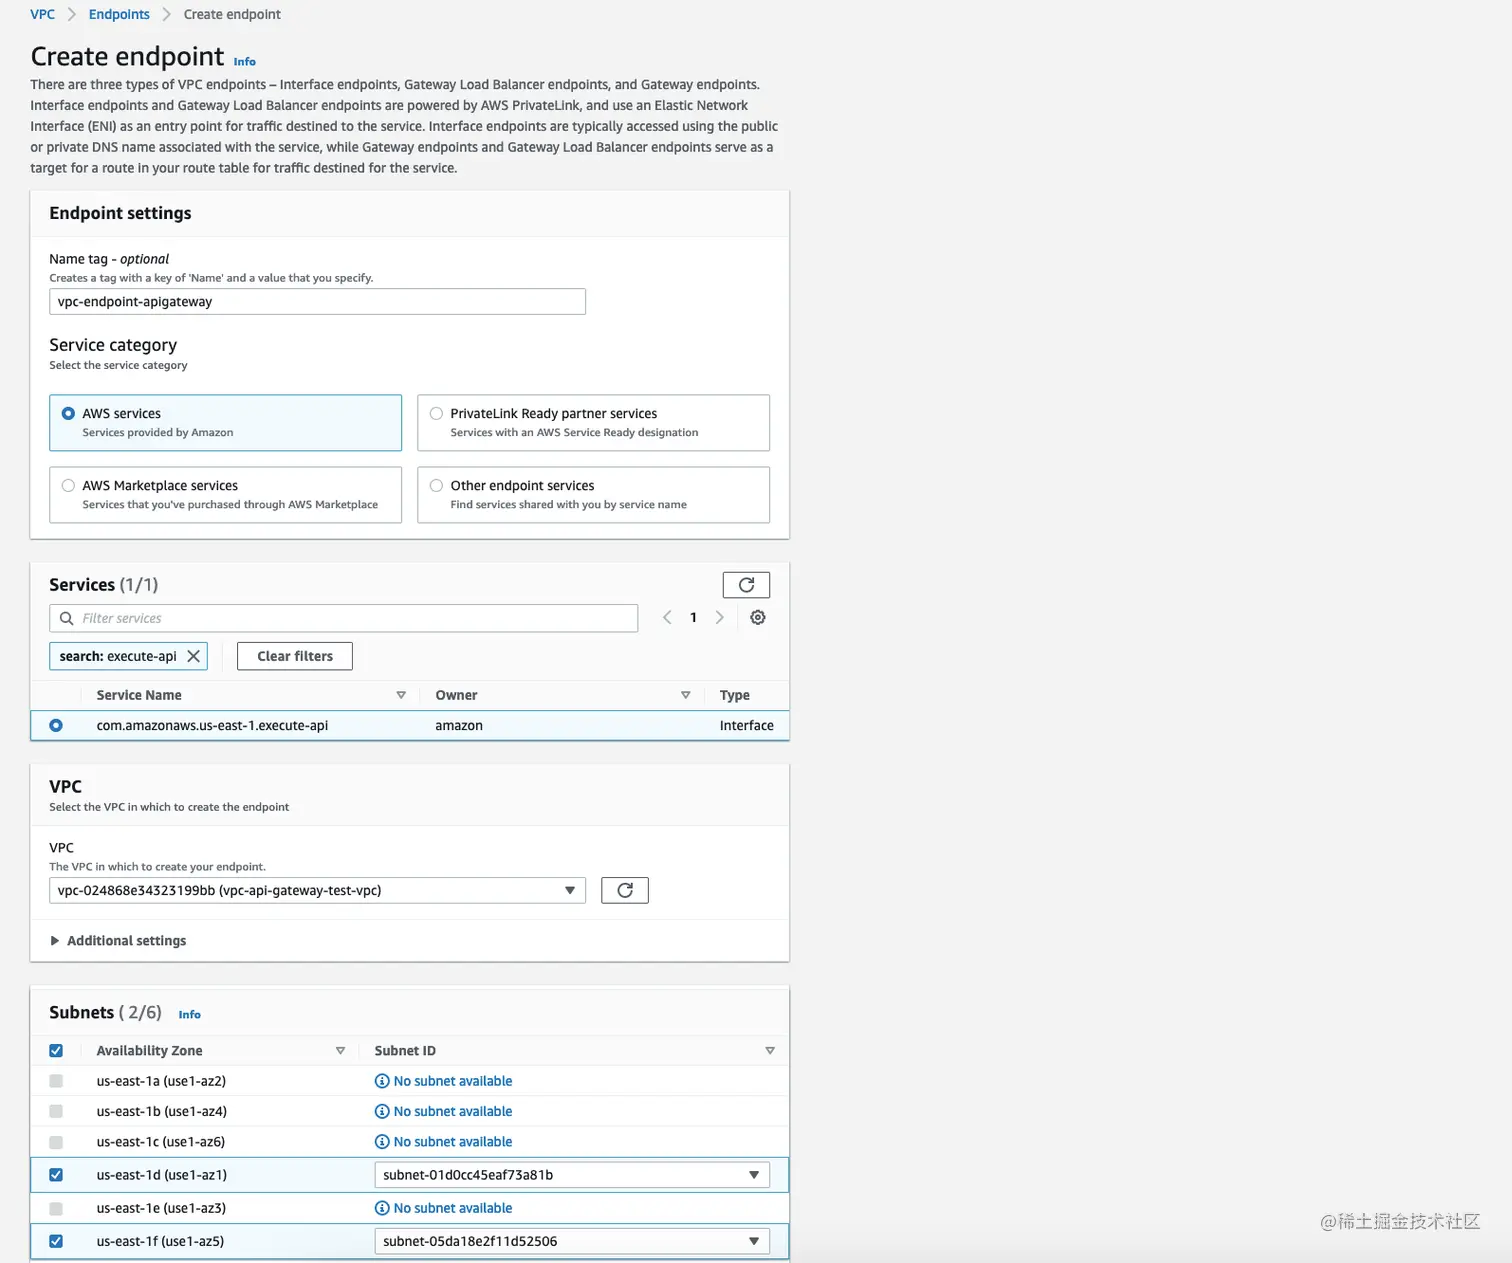Click No subnet available for us-east-1b
Screen dimensions: 1512x1263
[453, 1111]
